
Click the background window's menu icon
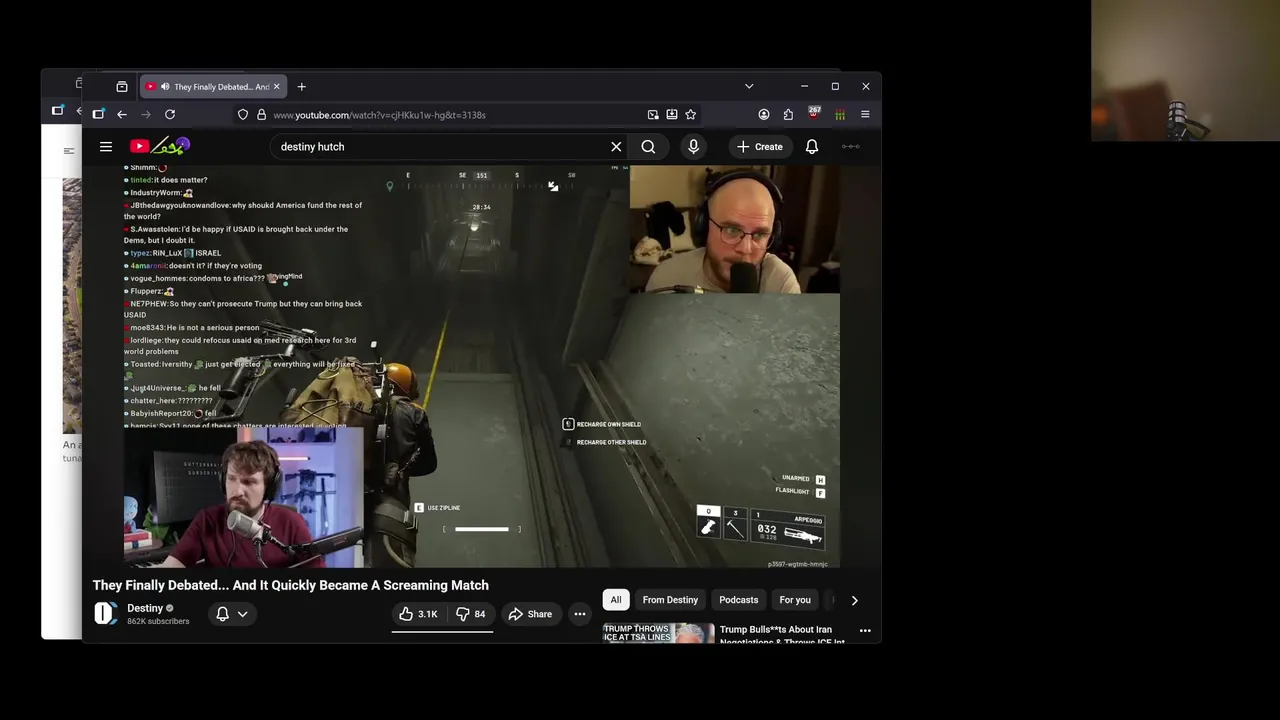69,151
